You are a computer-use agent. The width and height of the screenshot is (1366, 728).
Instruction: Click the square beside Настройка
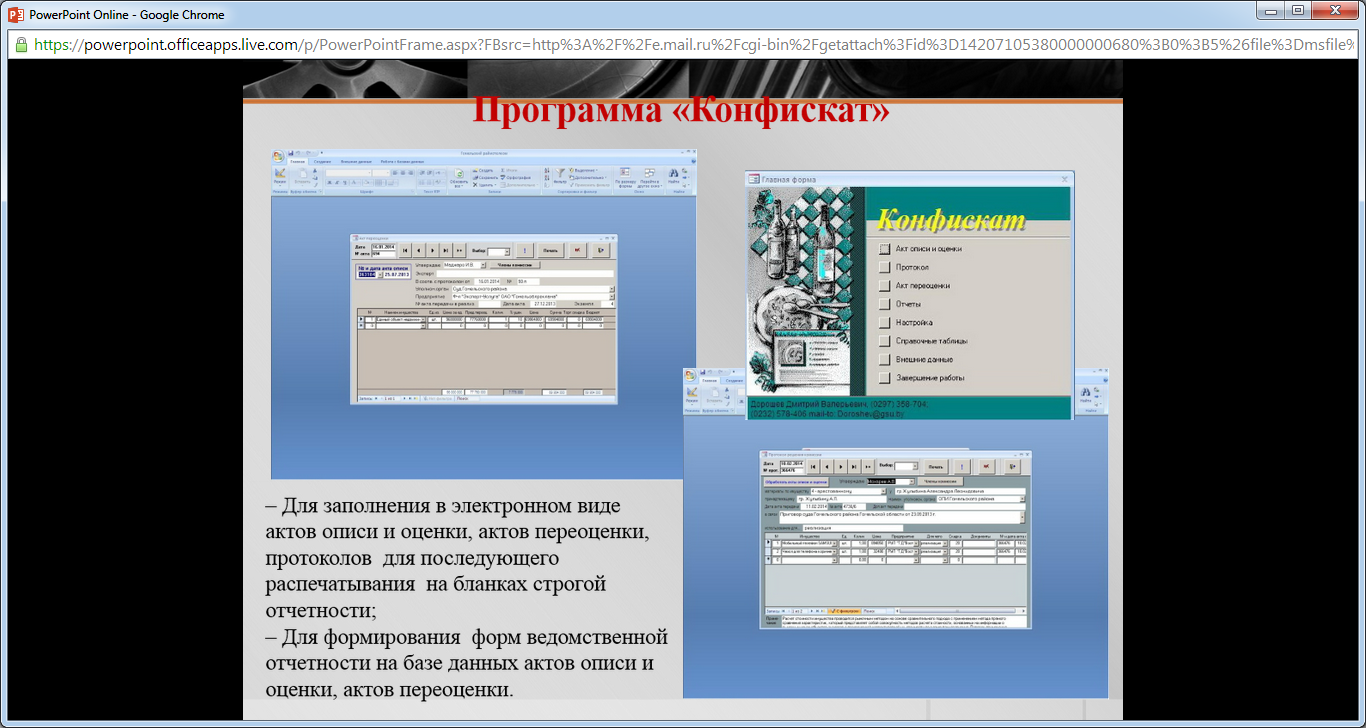click(884, 322)
